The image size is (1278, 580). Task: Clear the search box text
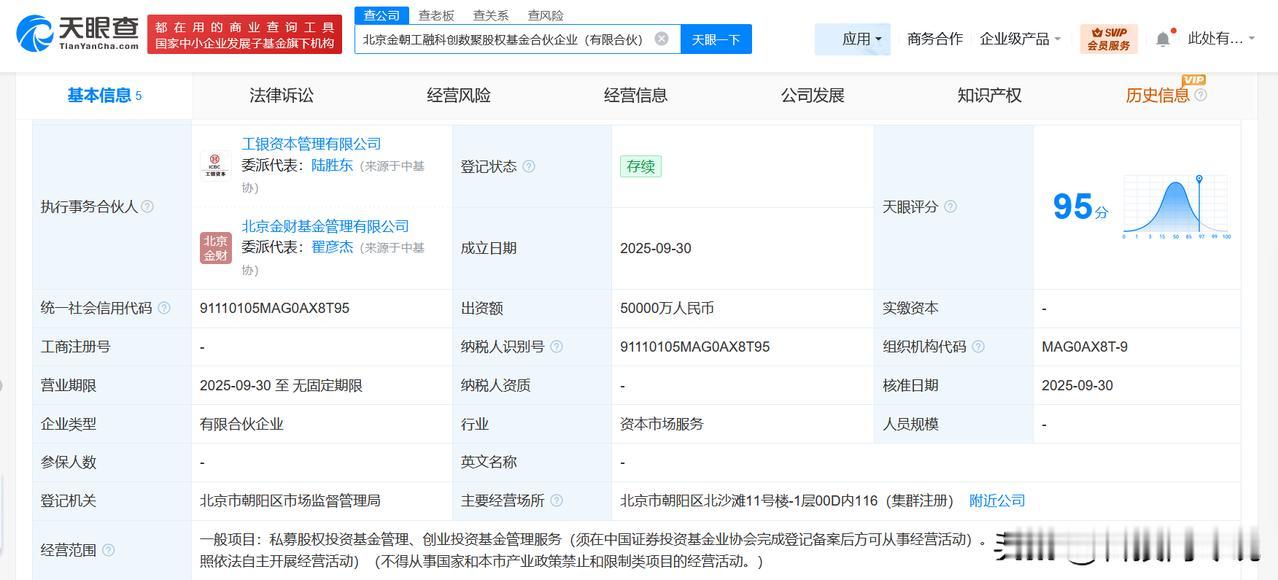tap(661, 39)
